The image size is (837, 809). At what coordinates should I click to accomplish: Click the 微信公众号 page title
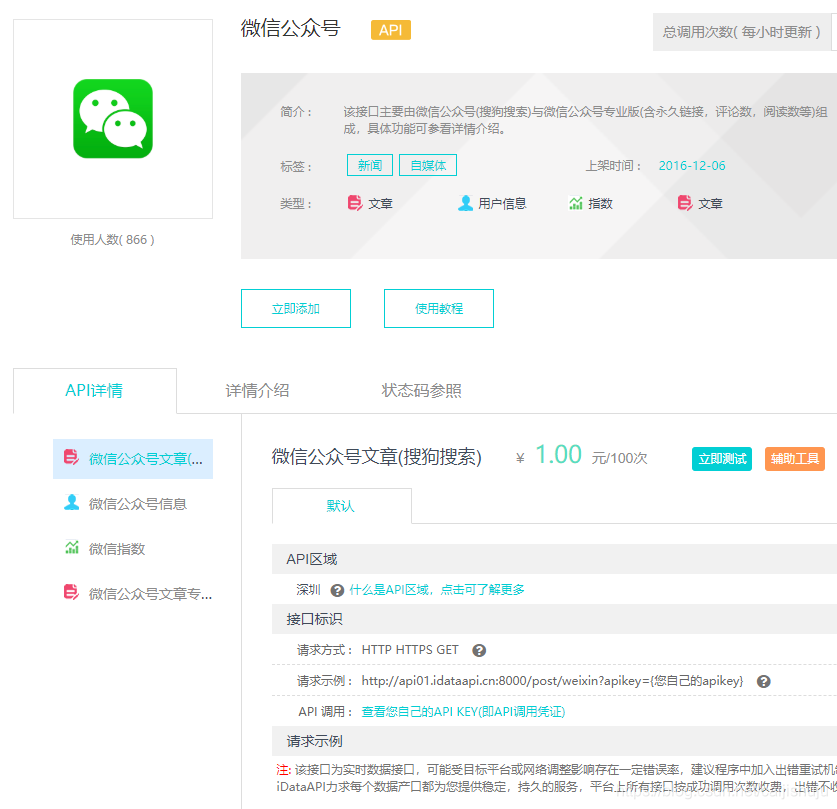(290, 28)
